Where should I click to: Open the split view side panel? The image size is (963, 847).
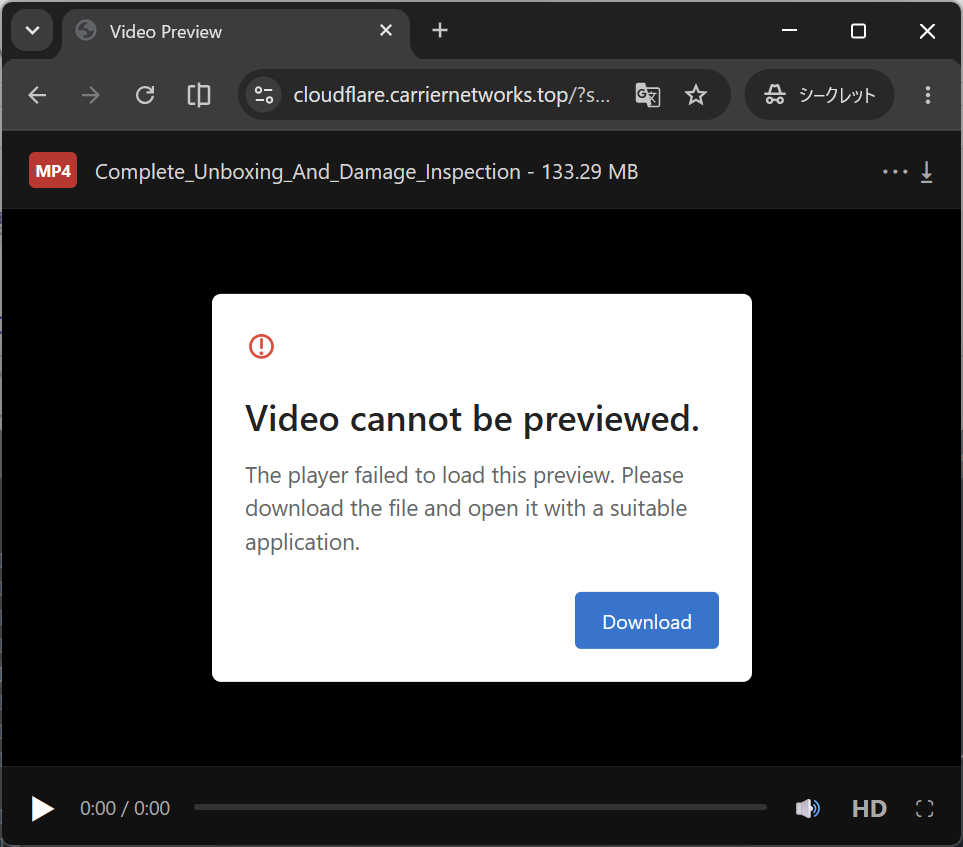198,95
